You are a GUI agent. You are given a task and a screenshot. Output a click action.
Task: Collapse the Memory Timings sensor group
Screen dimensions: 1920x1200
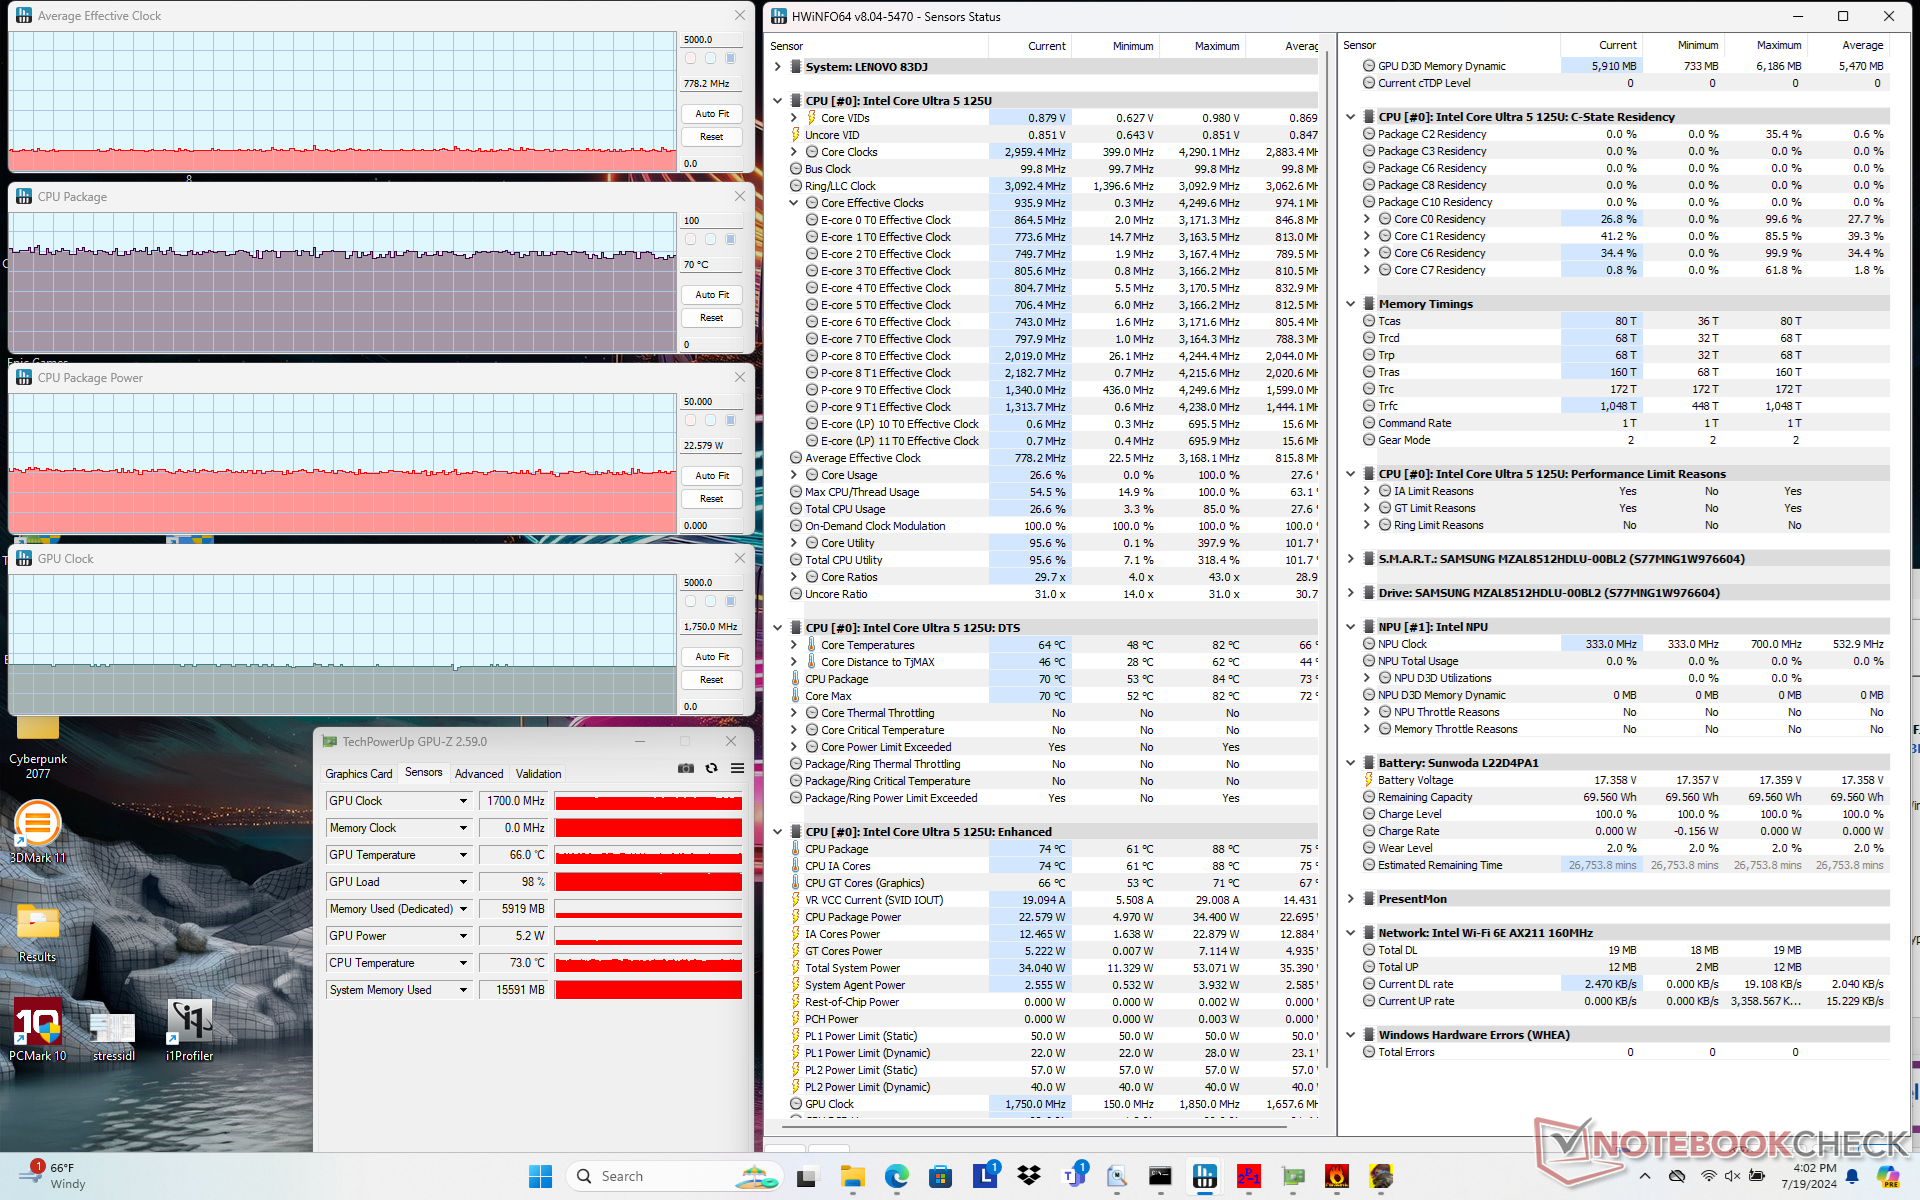click(1350, 304)
